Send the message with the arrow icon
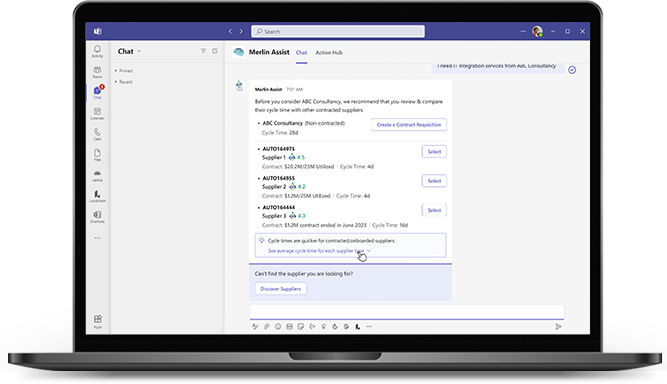 (558, 327)
